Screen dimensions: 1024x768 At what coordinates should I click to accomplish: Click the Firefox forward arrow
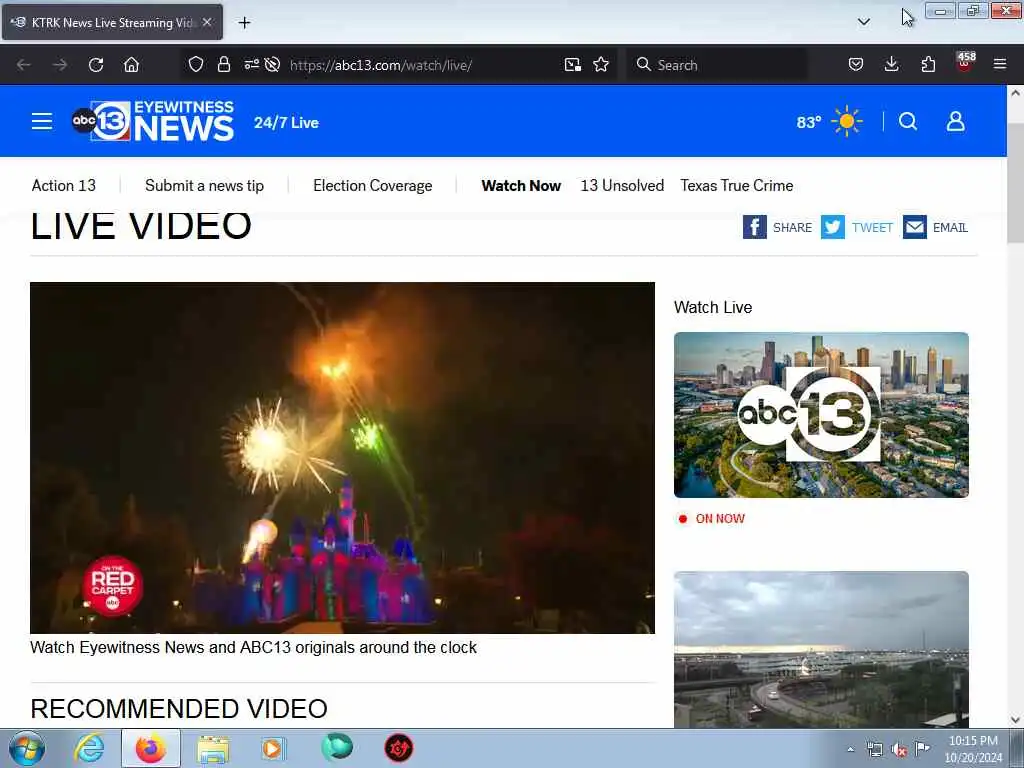(60, 65)
